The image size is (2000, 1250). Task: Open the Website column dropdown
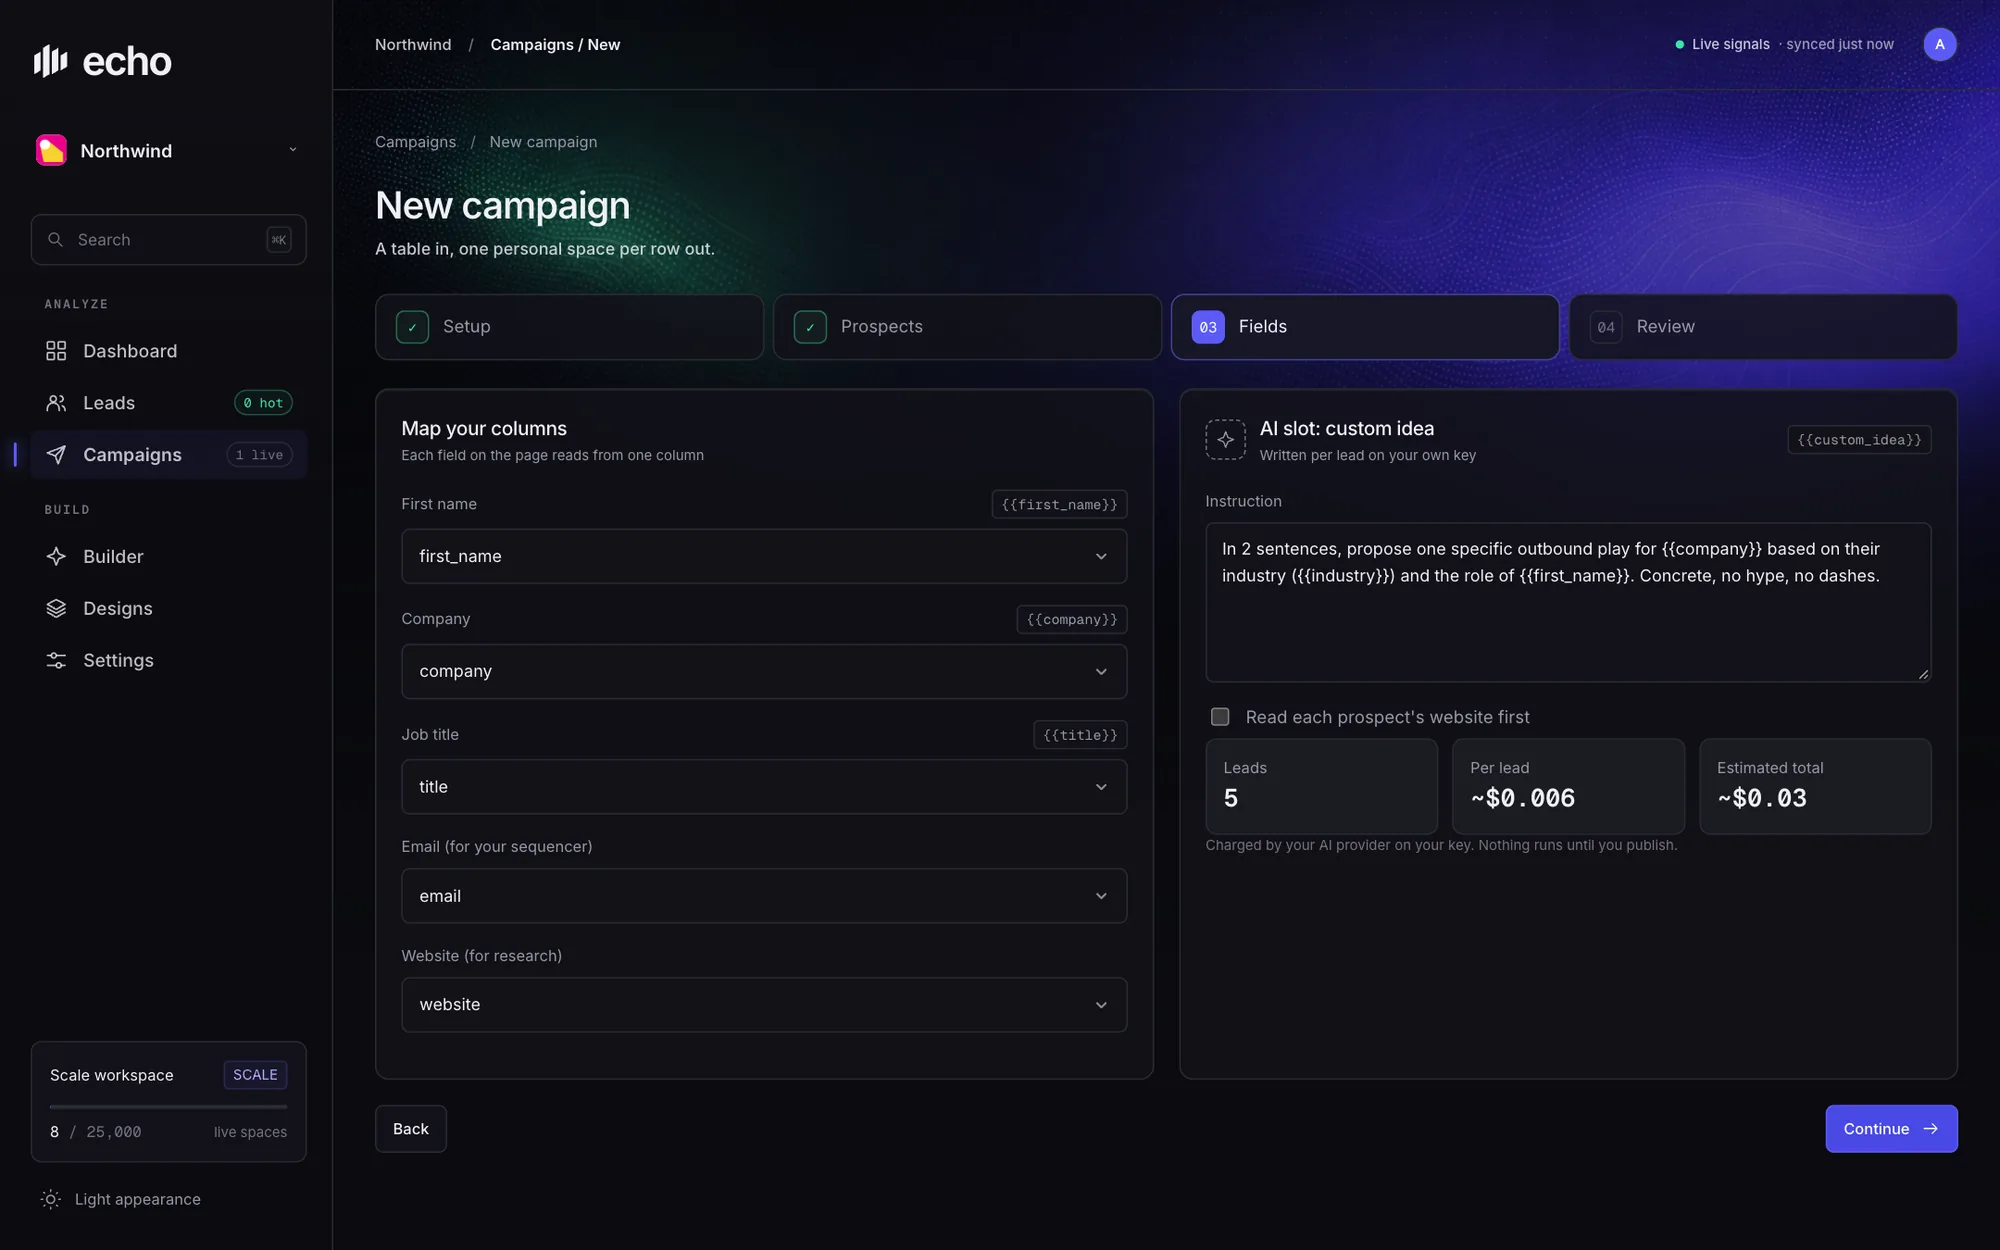pos(764,1005)
